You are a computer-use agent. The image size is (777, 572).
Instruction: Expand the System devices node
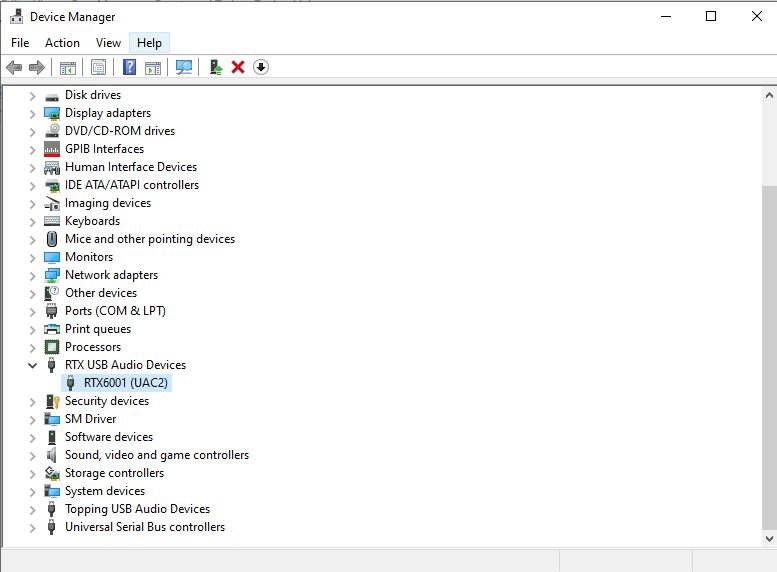33,492
